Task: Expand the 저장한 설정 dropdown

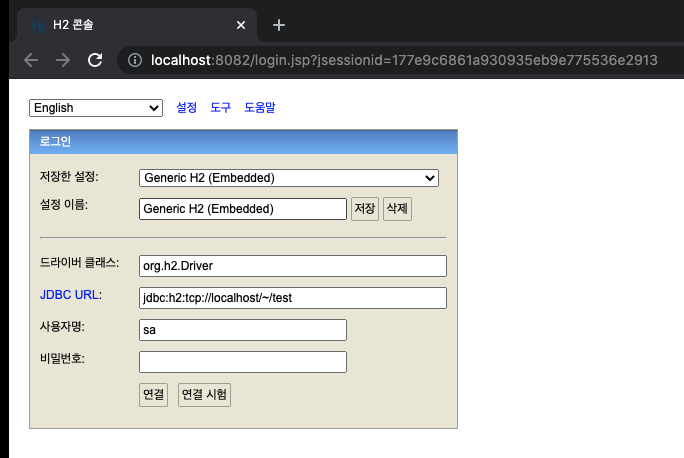Action: click(289, 178)
